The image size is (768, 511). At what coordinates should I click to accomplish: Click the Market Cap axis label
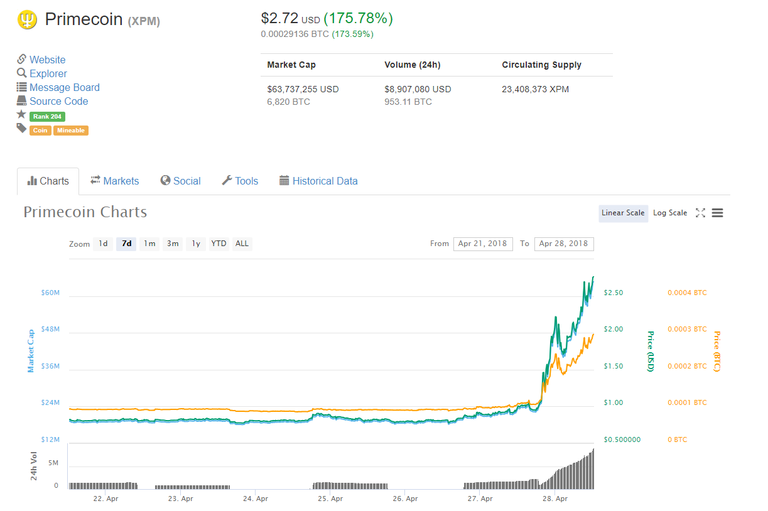tap(30, 351)
